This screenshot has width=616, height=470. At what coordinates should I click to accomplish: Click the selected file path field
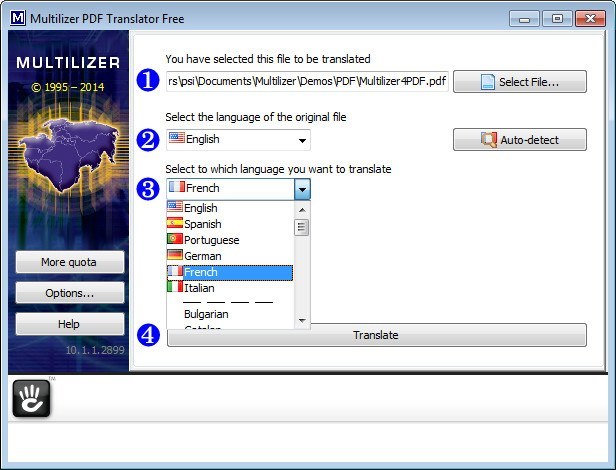(x=307, y=81)
